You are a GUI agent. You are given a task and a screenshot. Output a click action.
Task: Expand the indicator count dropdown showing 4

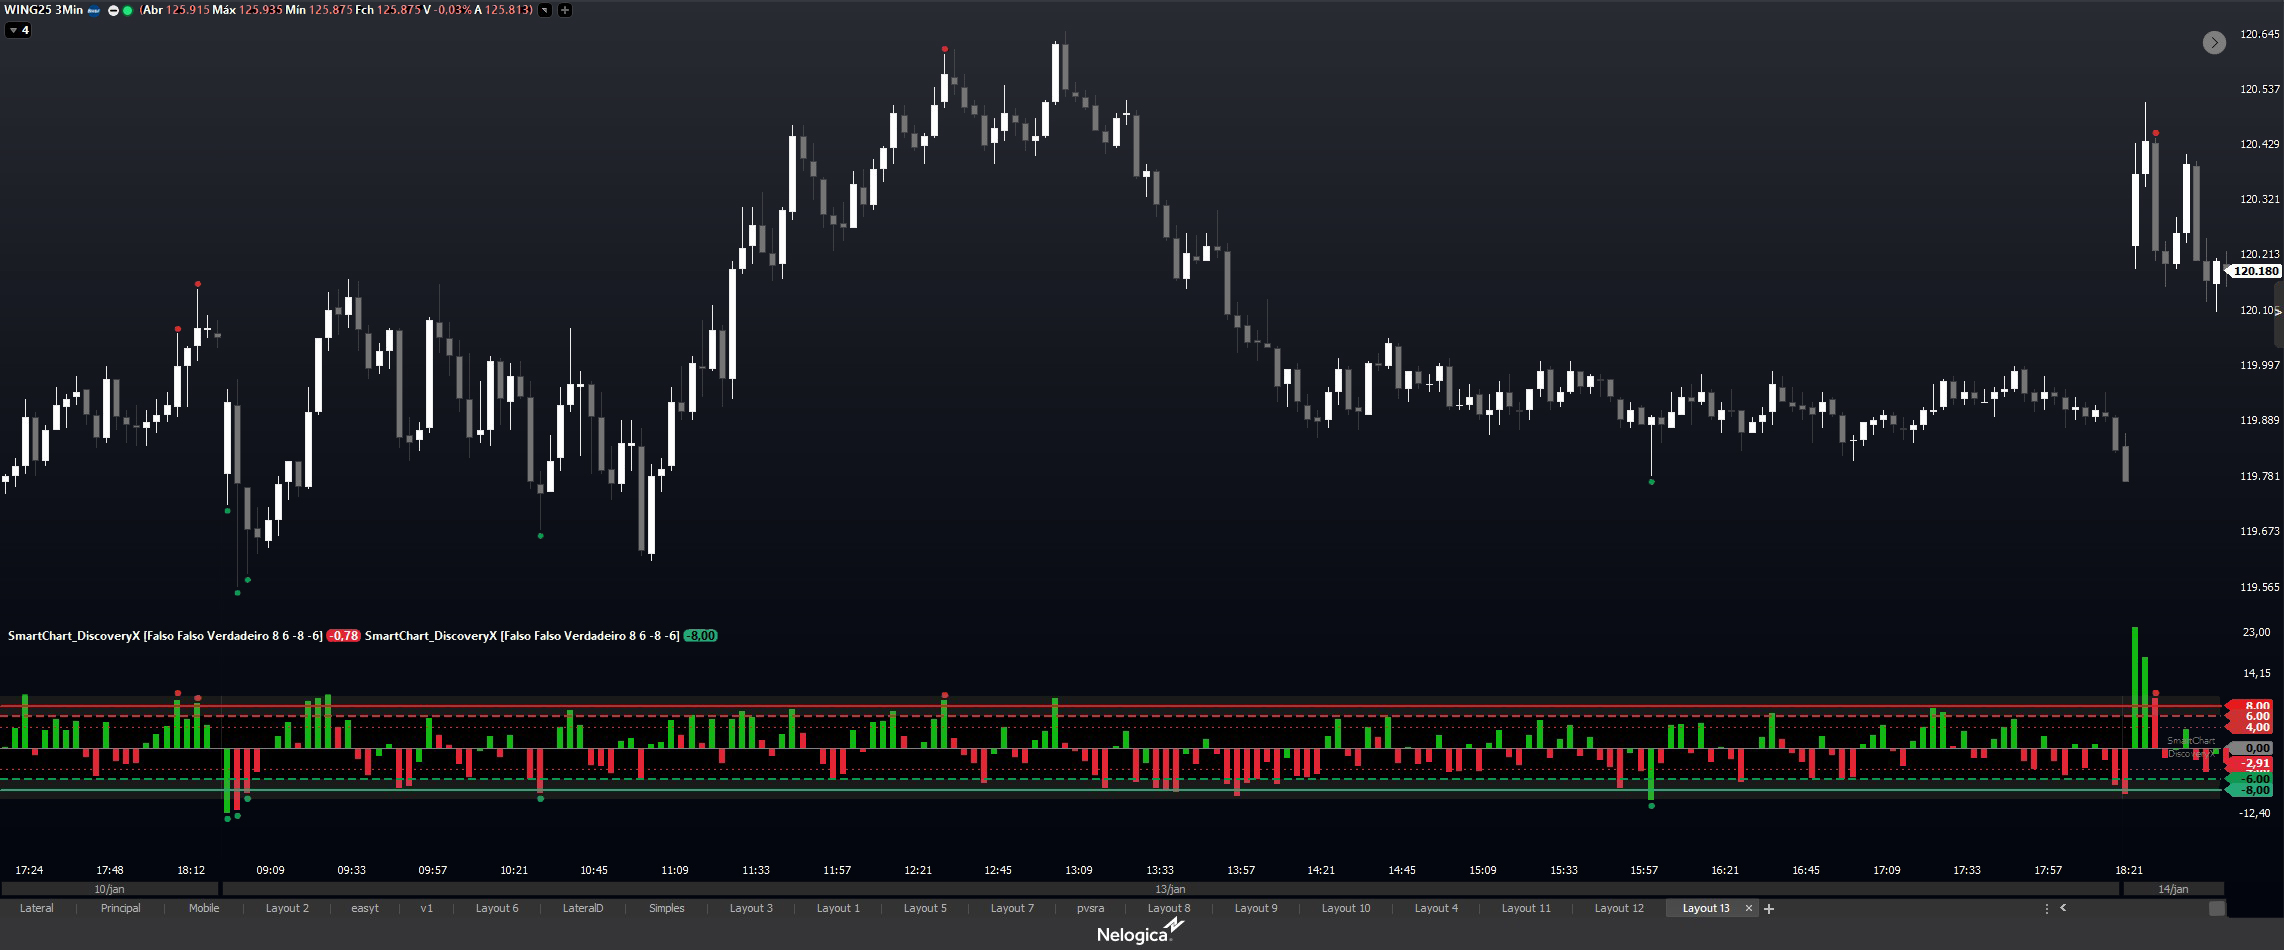[18, 30]
